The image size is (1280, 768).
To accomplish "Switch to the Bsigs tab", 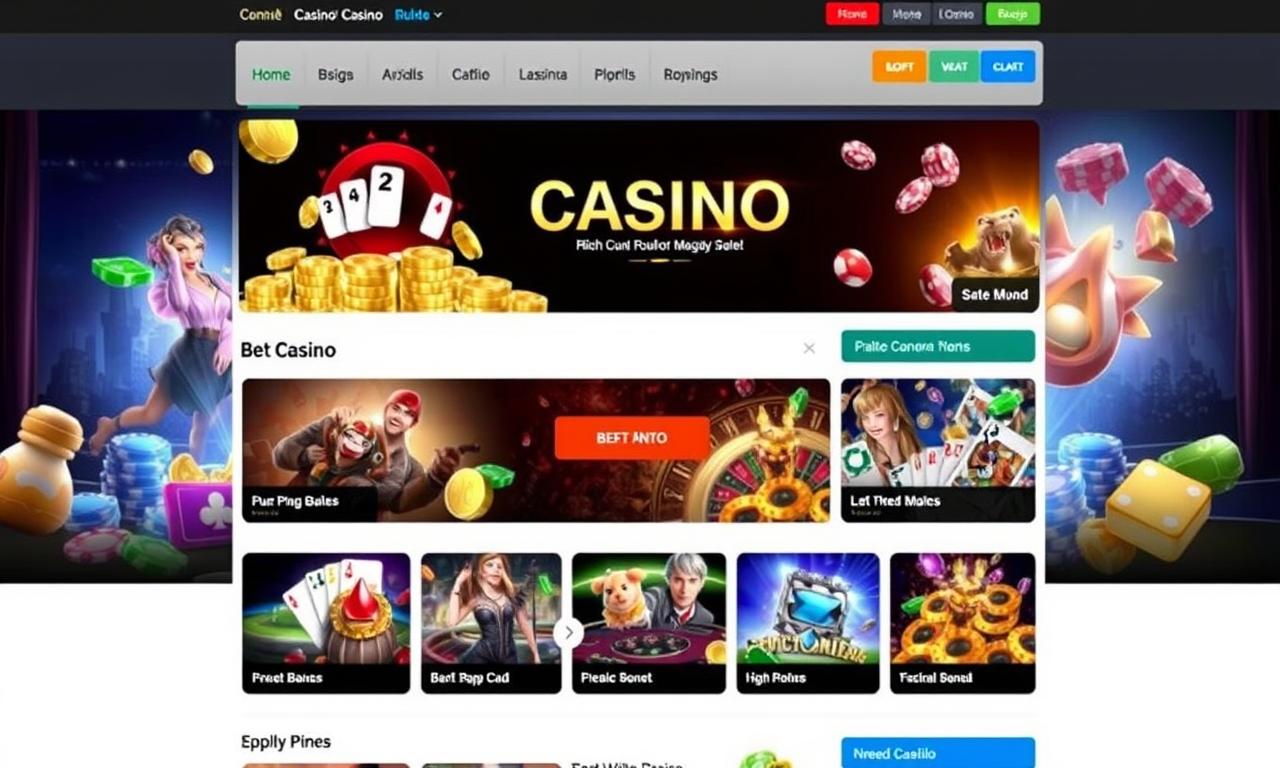I will [x=335, y=74].
